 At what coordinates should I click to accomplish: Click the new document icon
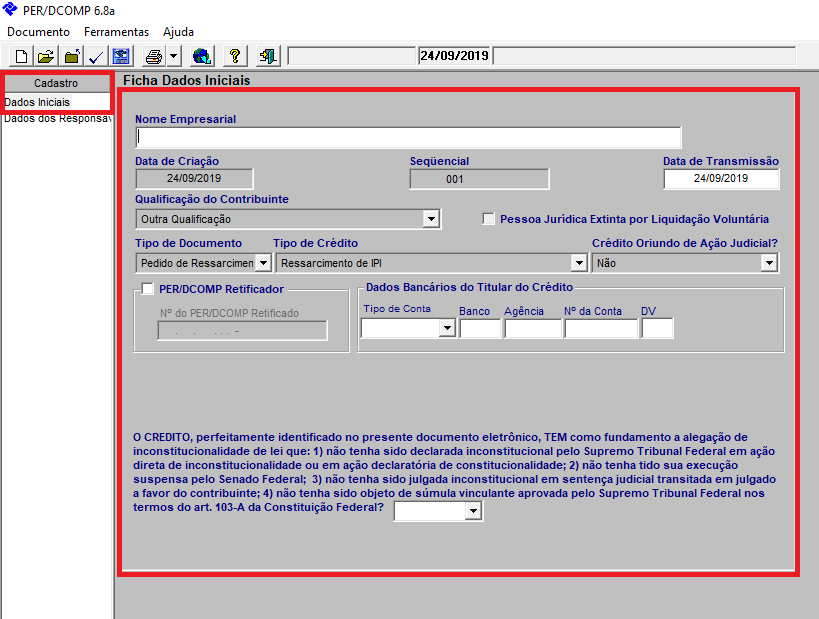pos(21,56)
